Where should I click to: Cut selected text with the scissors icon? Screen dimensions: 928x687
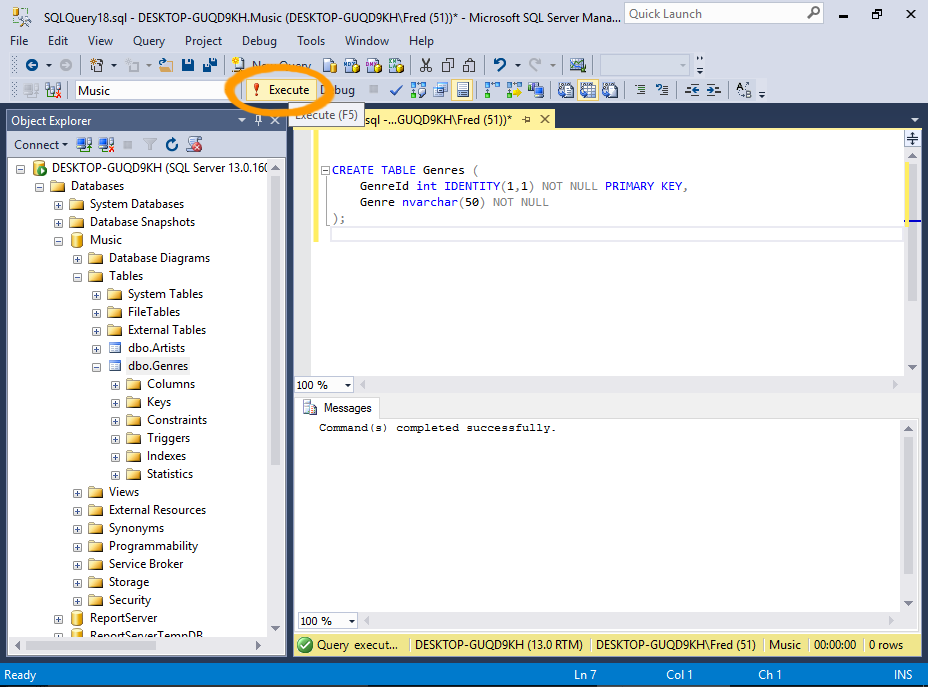click(425, 65)
